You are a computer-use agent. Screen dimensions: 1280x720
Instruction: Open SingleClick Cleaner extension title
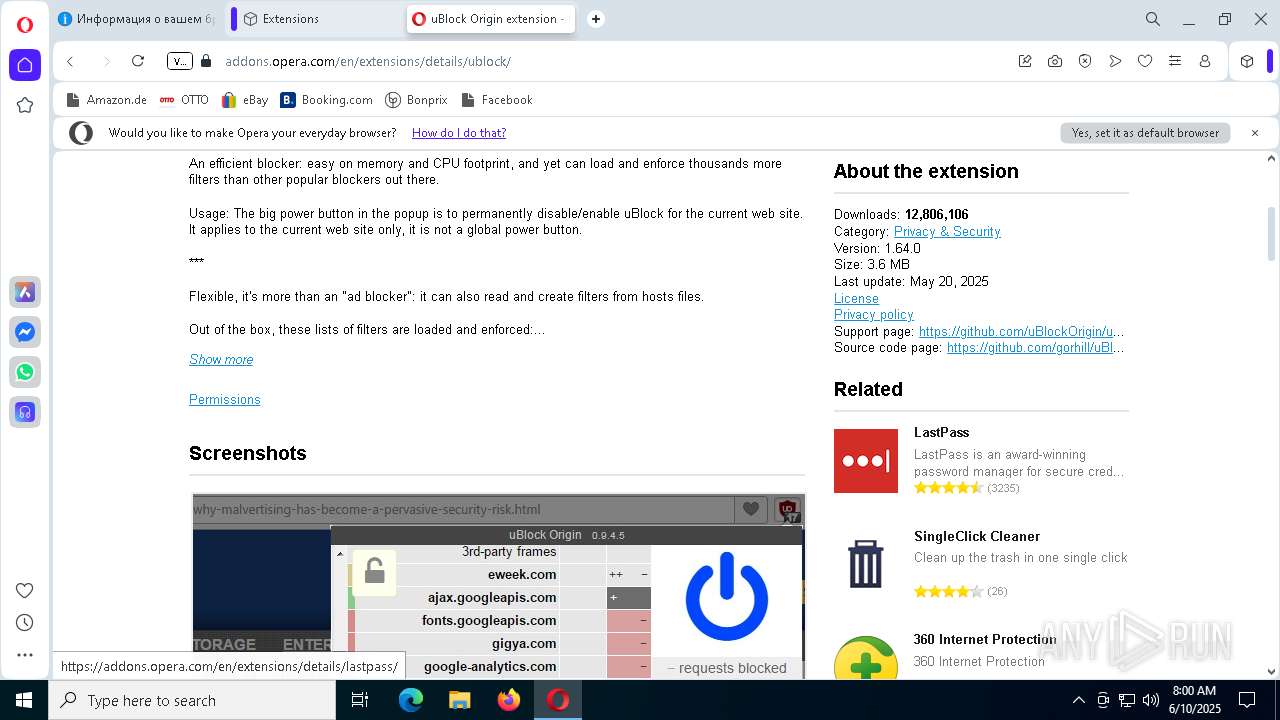point(977,536)
